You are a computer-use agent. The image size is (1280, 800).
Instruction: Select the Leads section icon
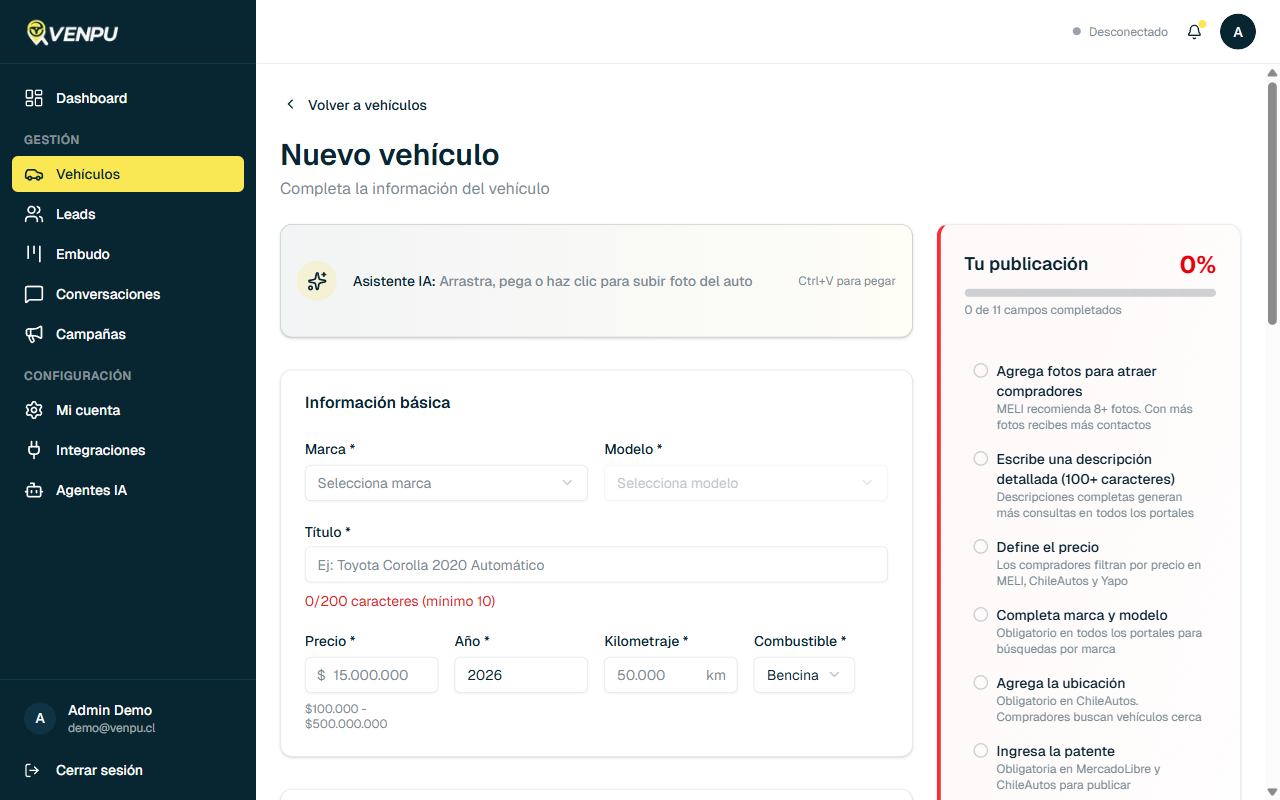(34, 214)
